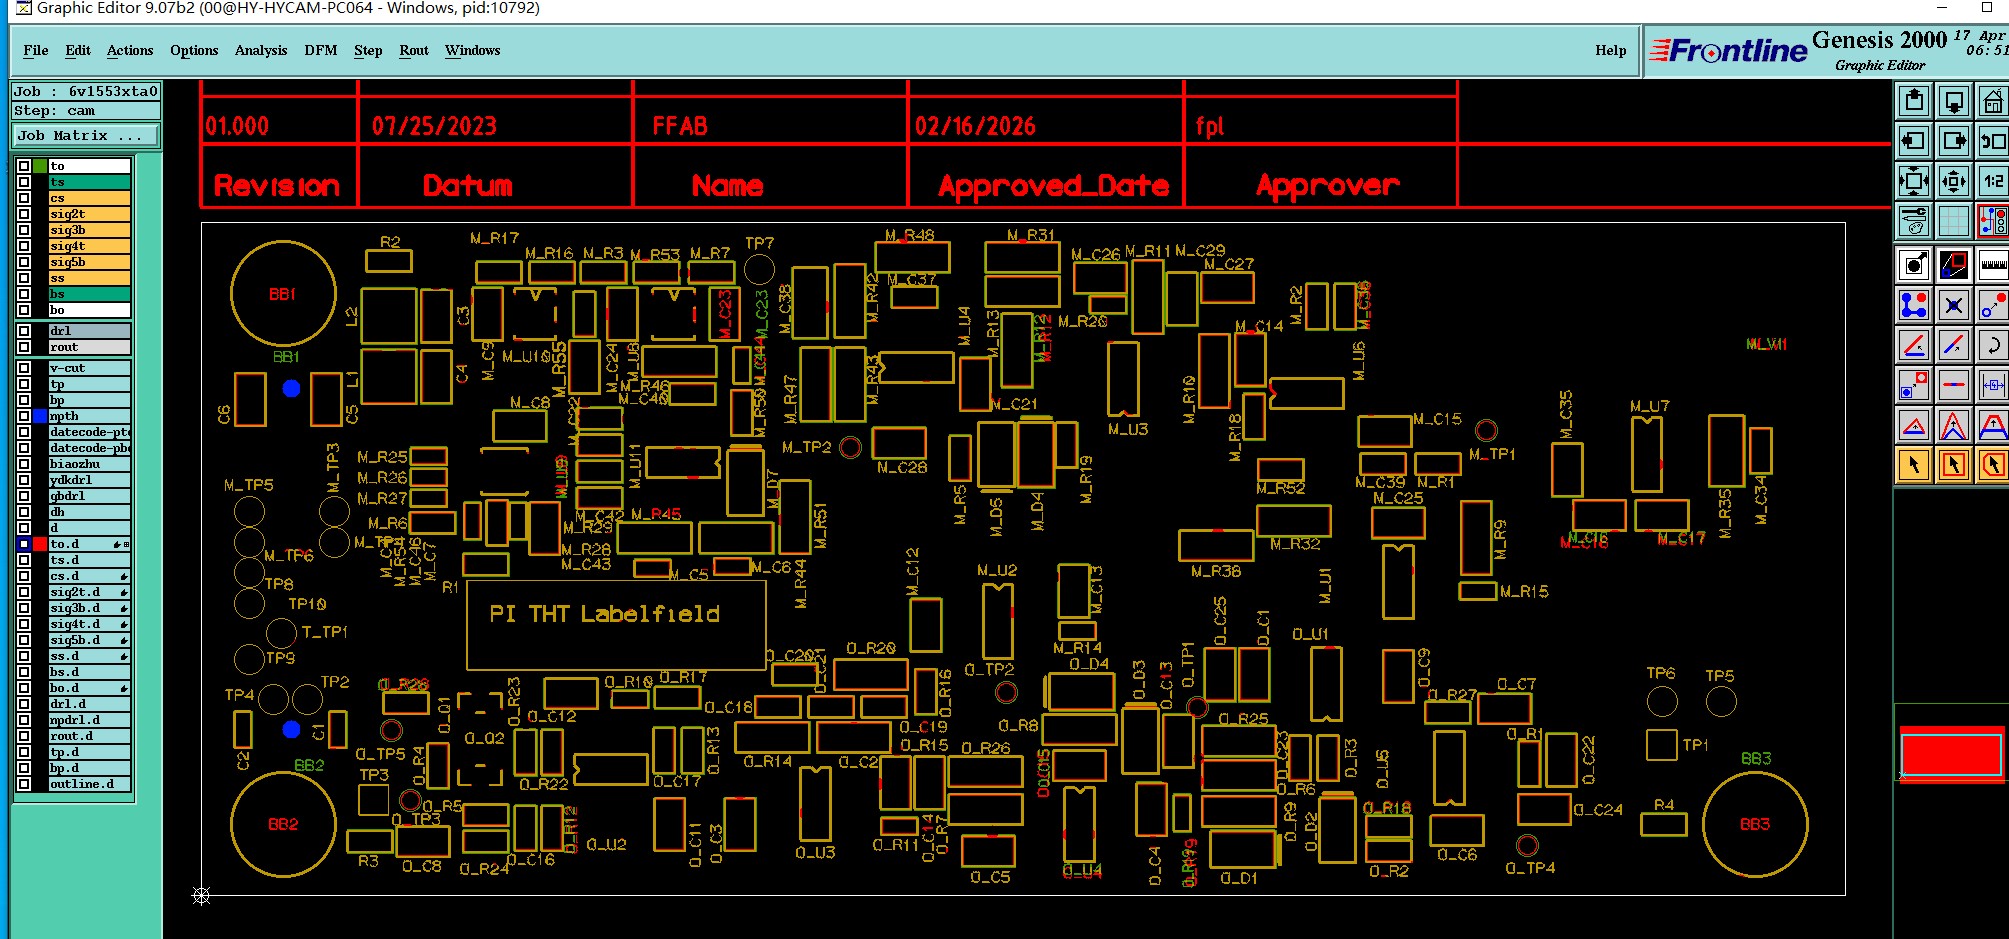The width and height of the screenshot is (2009, 939).
Task: Open the File menu
Action: pos(36,50)
